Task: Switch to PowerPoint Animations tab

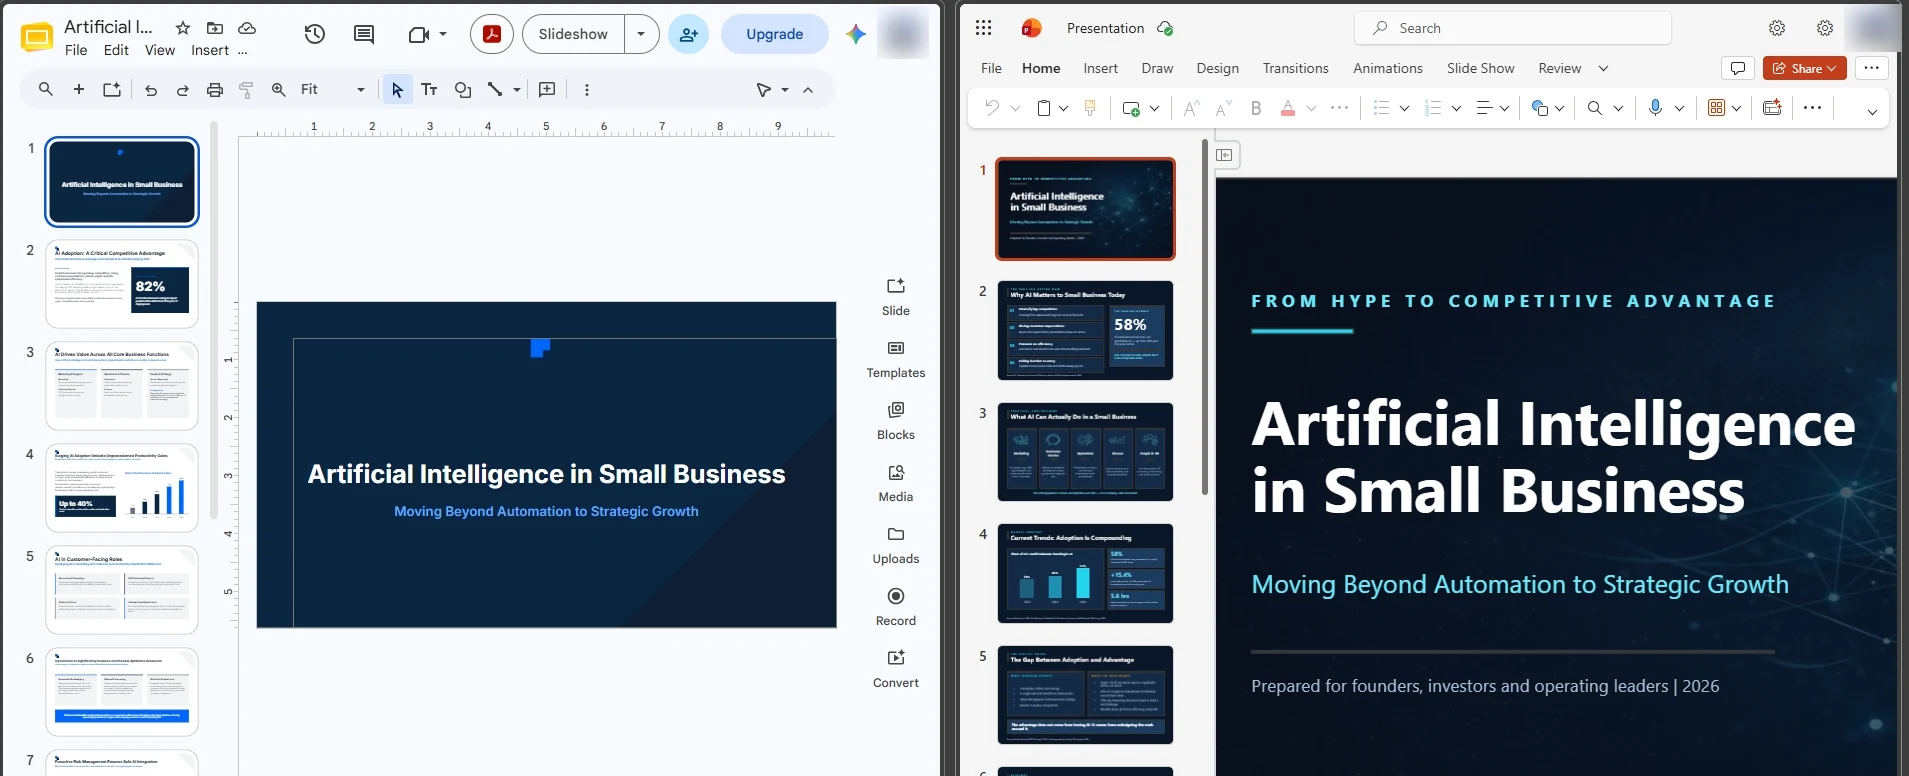Action: (x=1387, y=68)
